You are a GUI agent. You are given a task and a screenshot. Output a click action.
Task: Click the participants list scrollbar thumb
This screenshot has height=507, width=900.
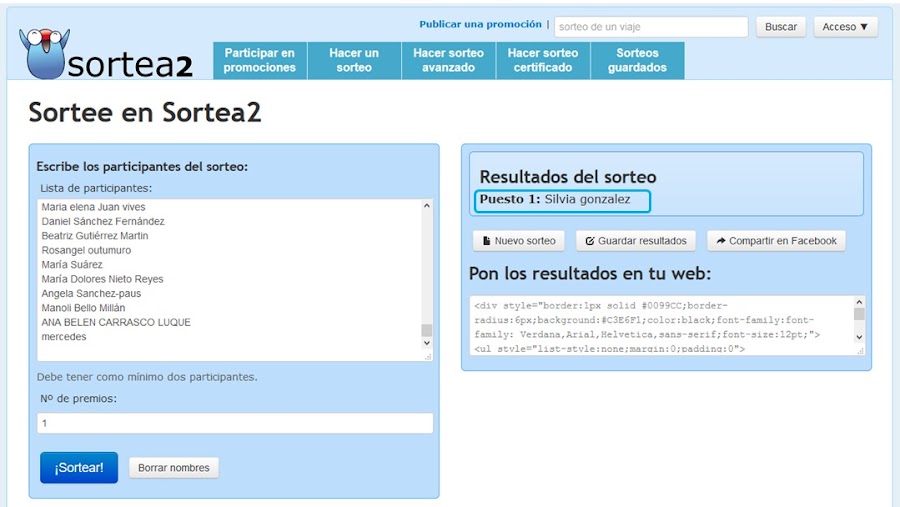point(426,330)
